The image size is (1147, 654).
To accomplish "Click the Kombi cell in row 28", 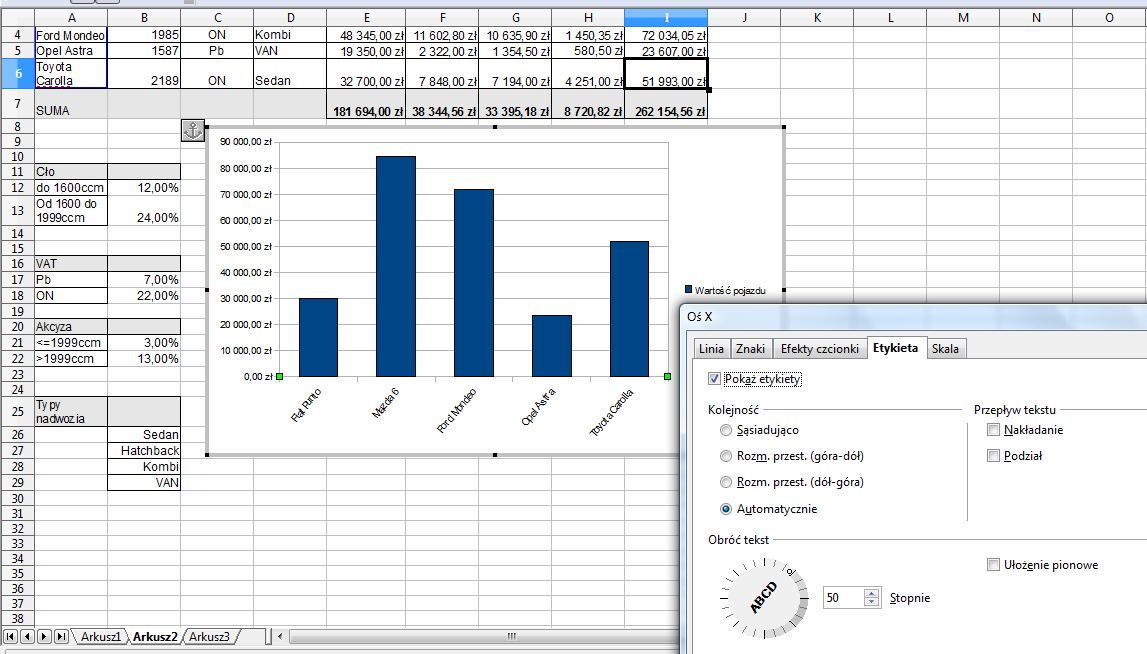I will click(144, 467).
